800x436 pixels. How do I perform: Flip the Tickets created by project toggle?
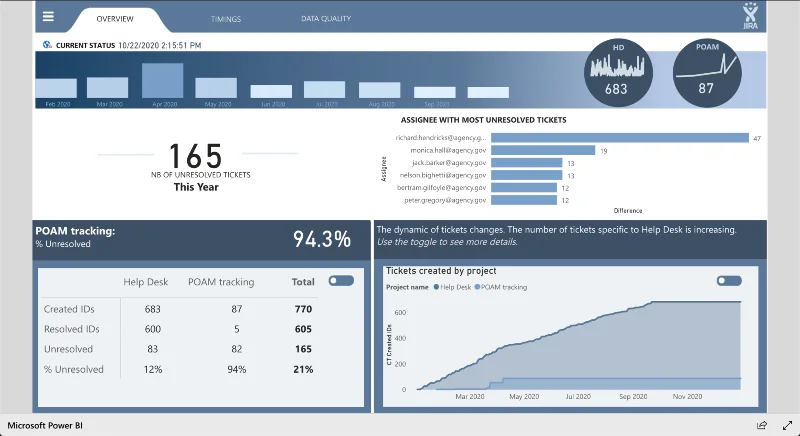tap(729, 280)
